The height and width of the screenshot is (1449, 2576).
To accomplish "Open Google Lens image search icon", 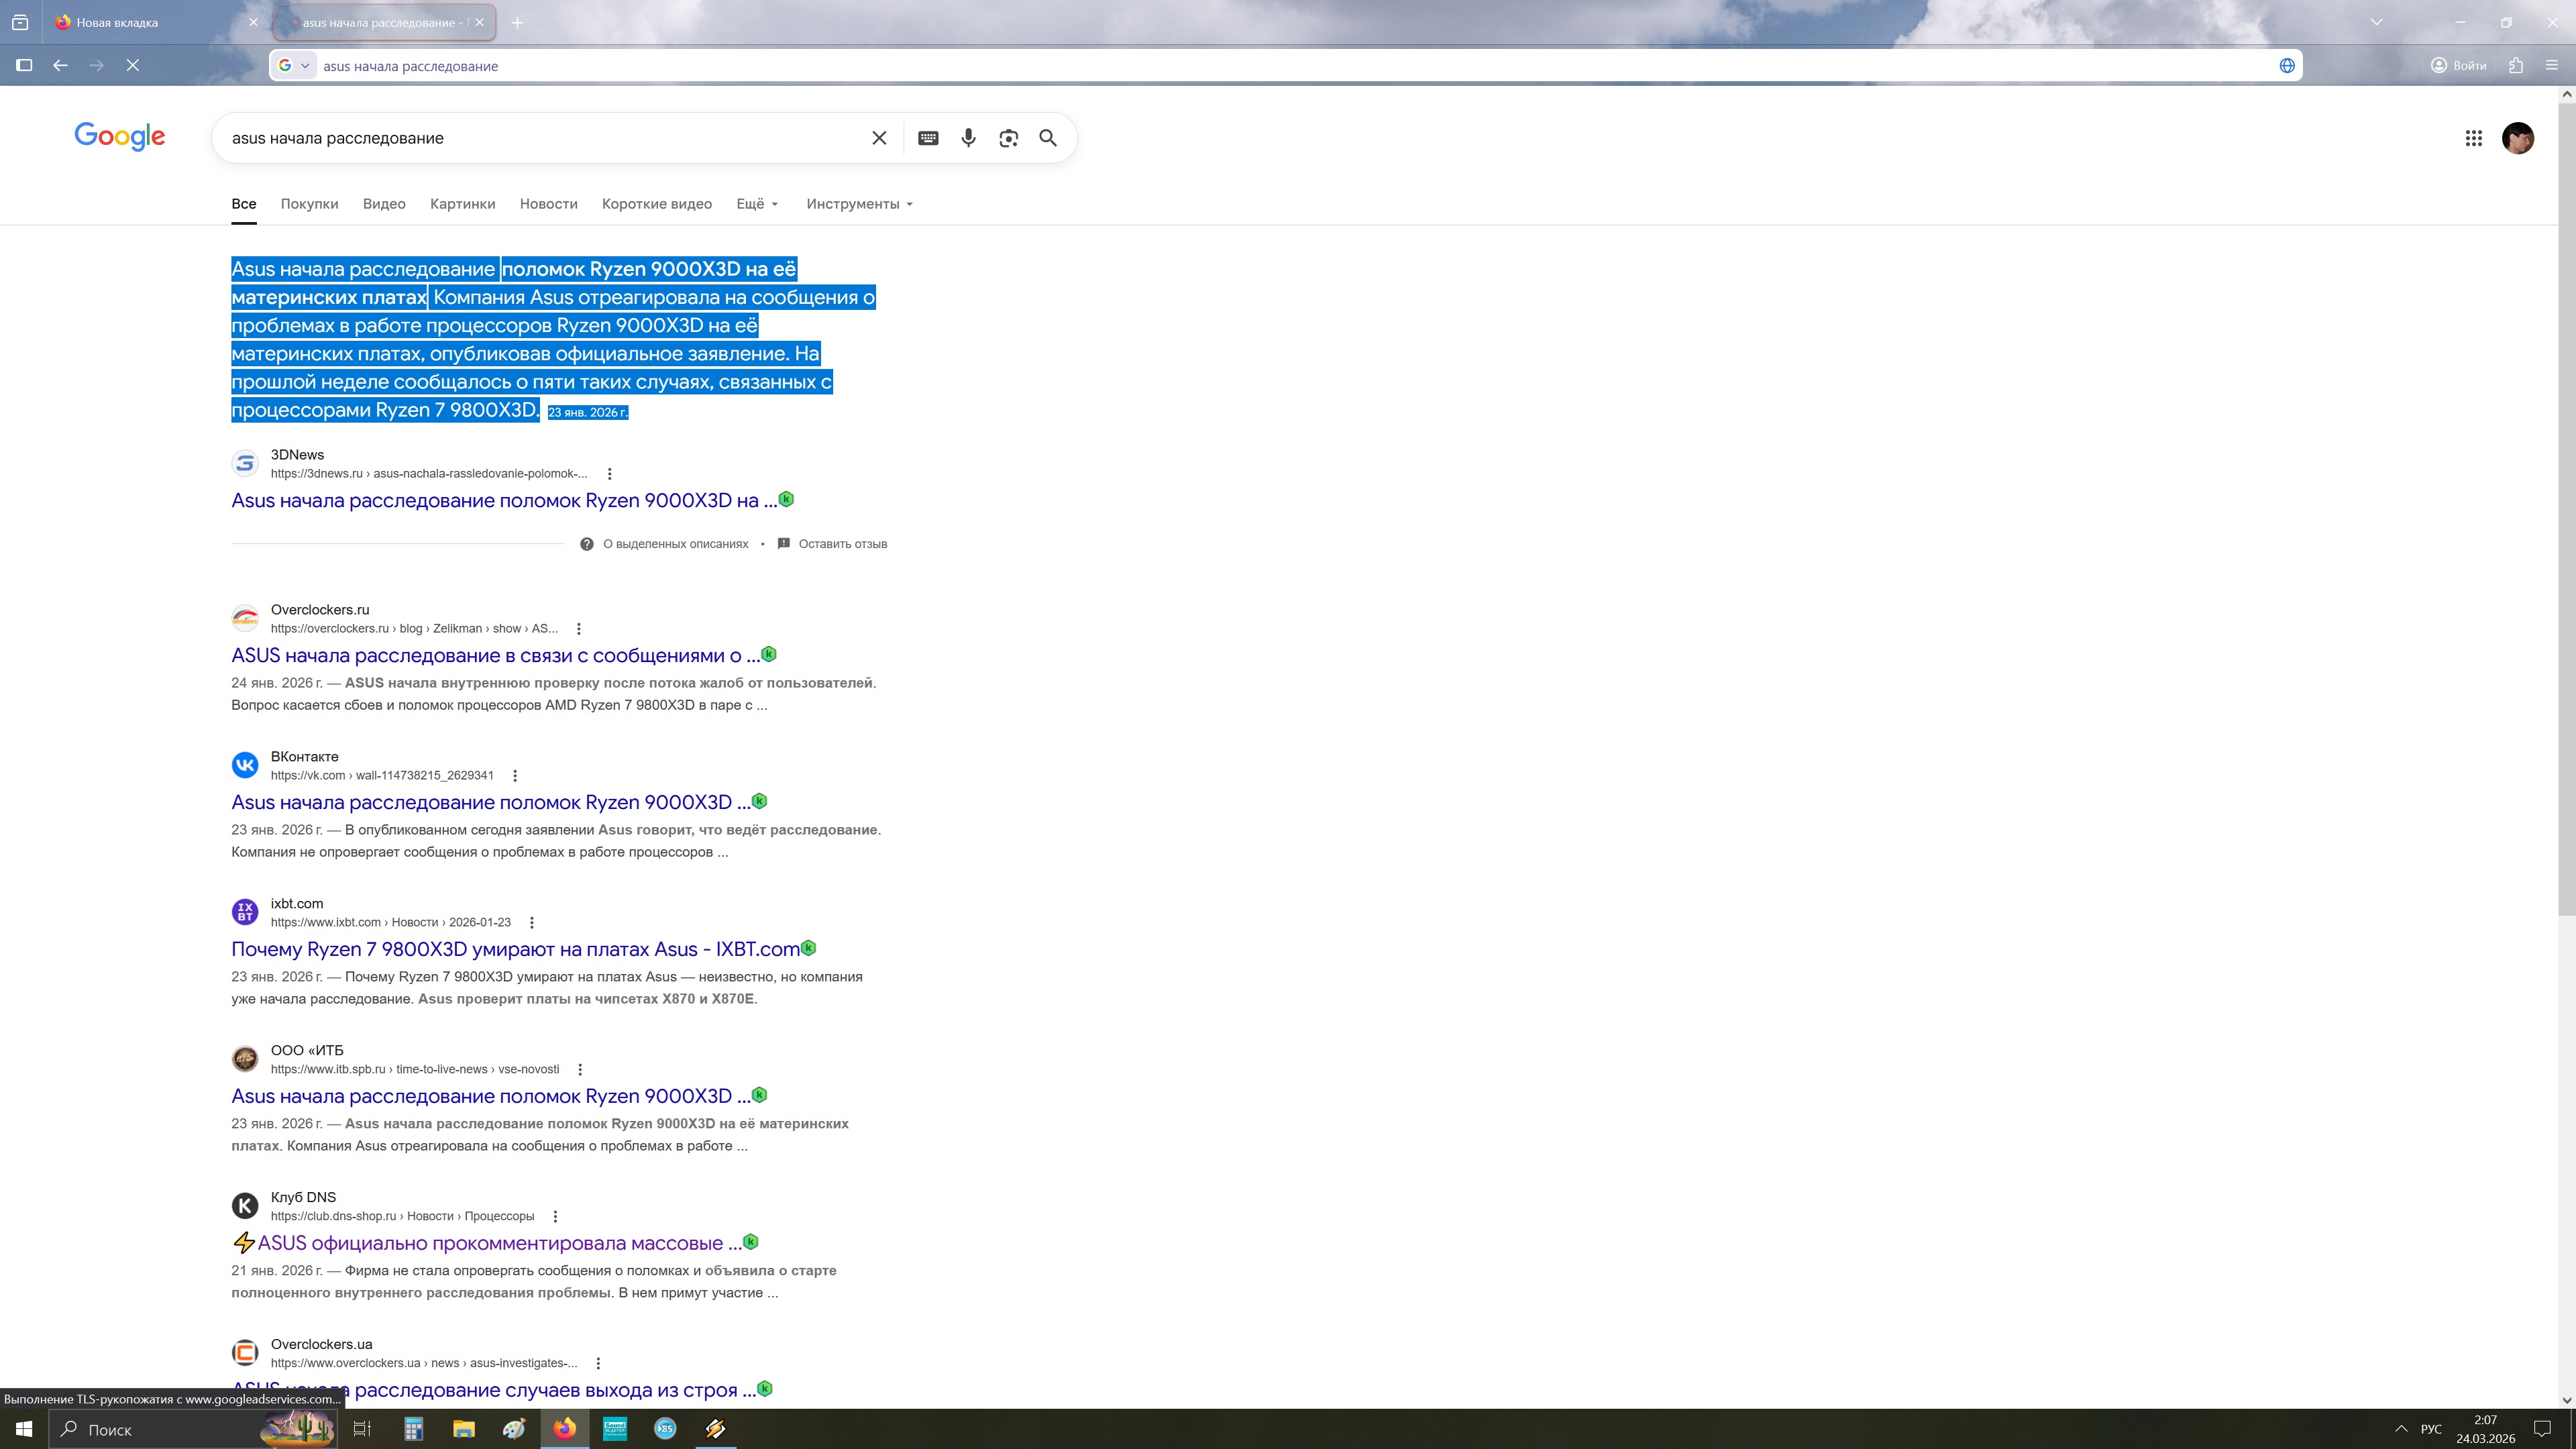I will [x=1008, y=138].
